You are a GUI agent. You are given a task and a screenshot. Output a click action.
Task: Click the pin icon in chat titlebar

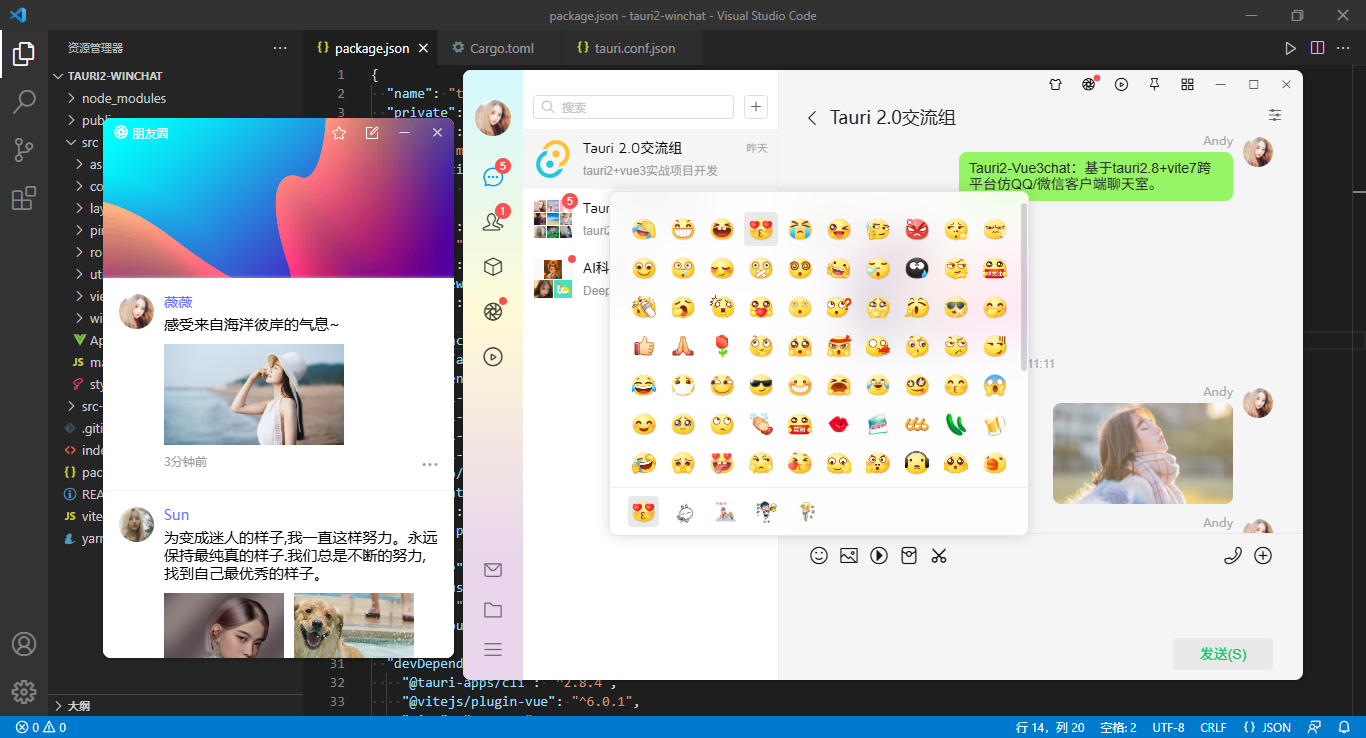click(x=1154, y=85)
